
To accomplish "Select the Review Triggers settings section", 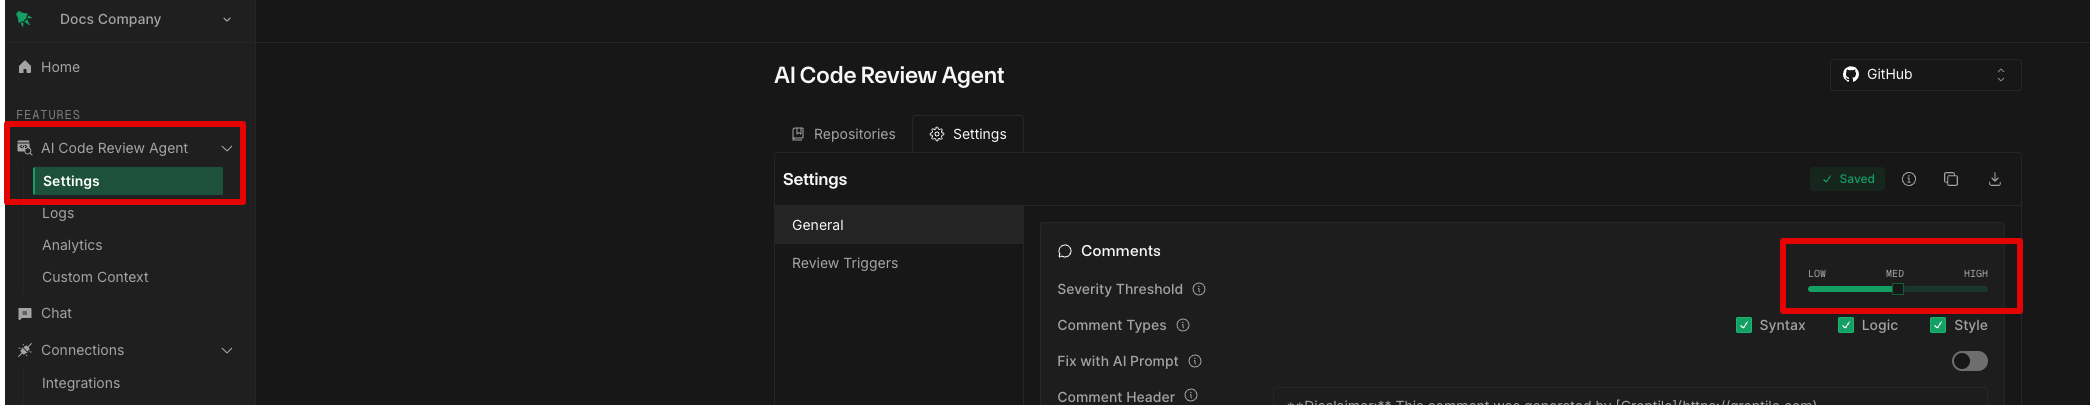I will [899, 263].
